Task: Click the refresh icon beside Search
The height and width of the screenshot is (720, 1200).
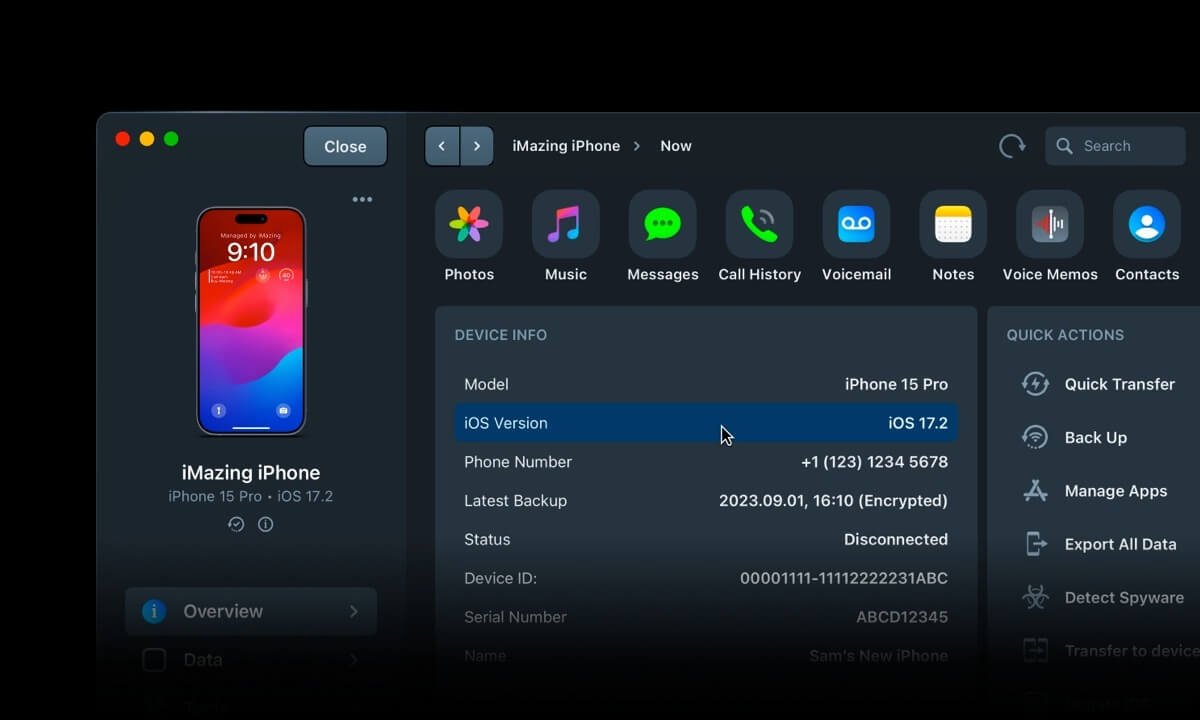Action: pos(1012,146)
